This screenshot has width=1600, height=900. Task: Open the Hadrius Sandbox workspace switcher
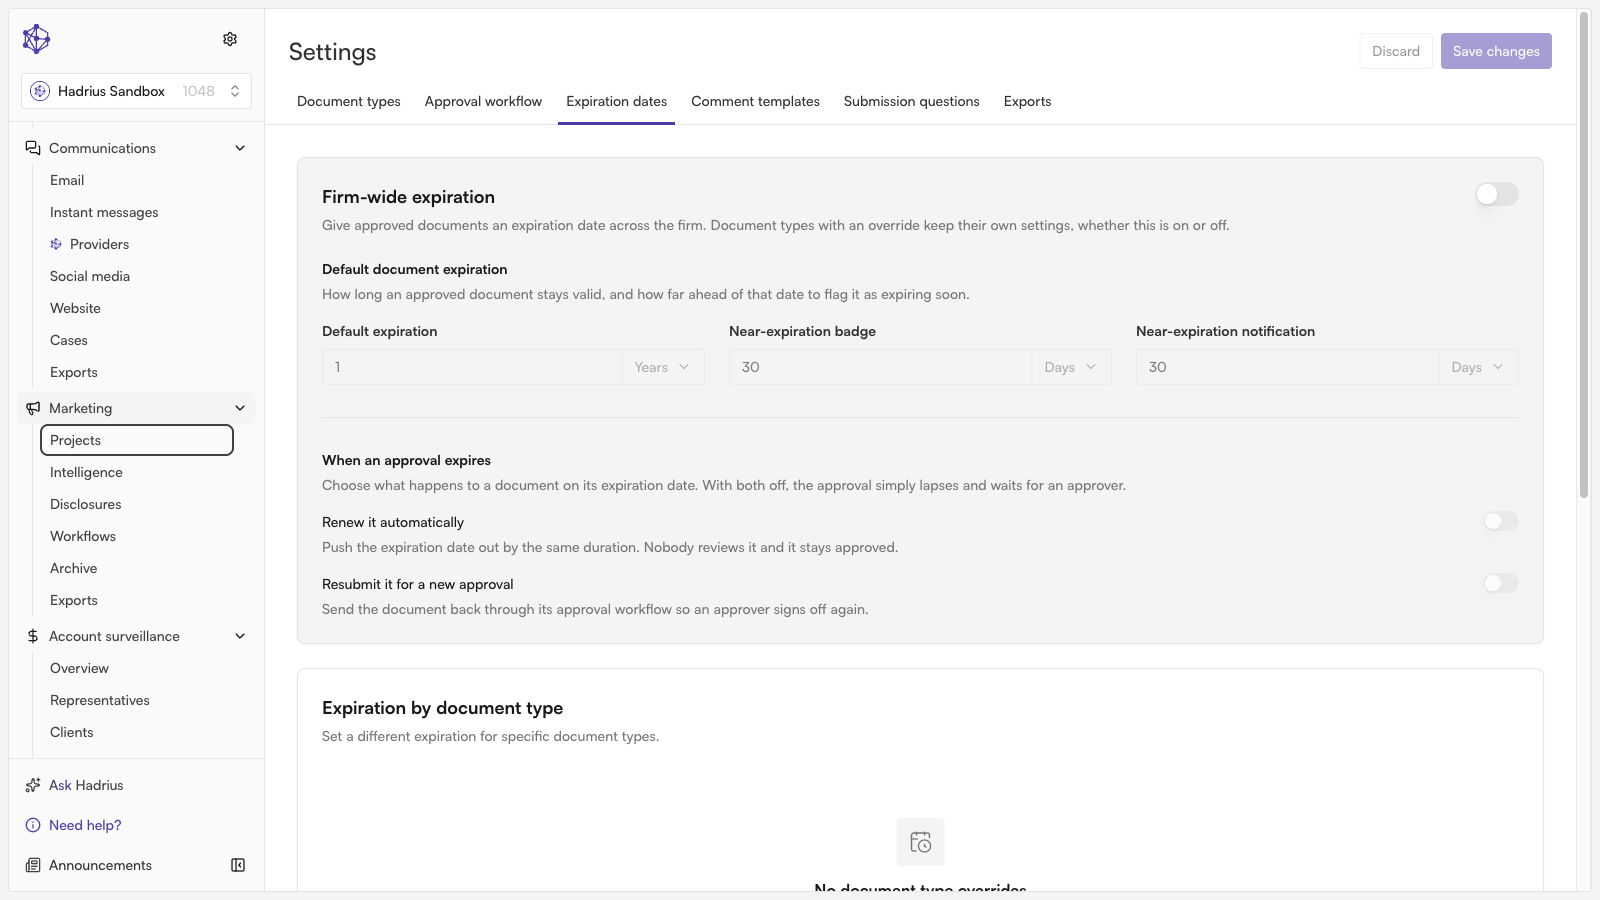tap(136, 91)
